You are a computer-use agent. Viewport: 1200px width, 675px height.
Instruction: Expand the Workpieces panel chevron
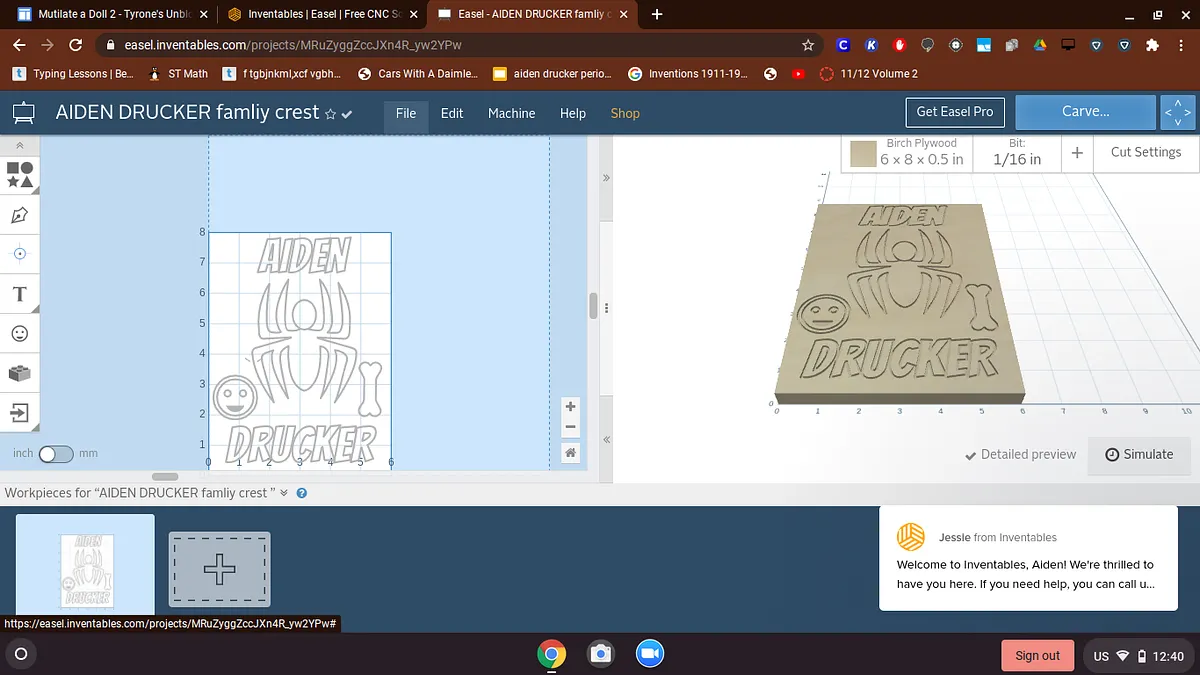[284, 493]
